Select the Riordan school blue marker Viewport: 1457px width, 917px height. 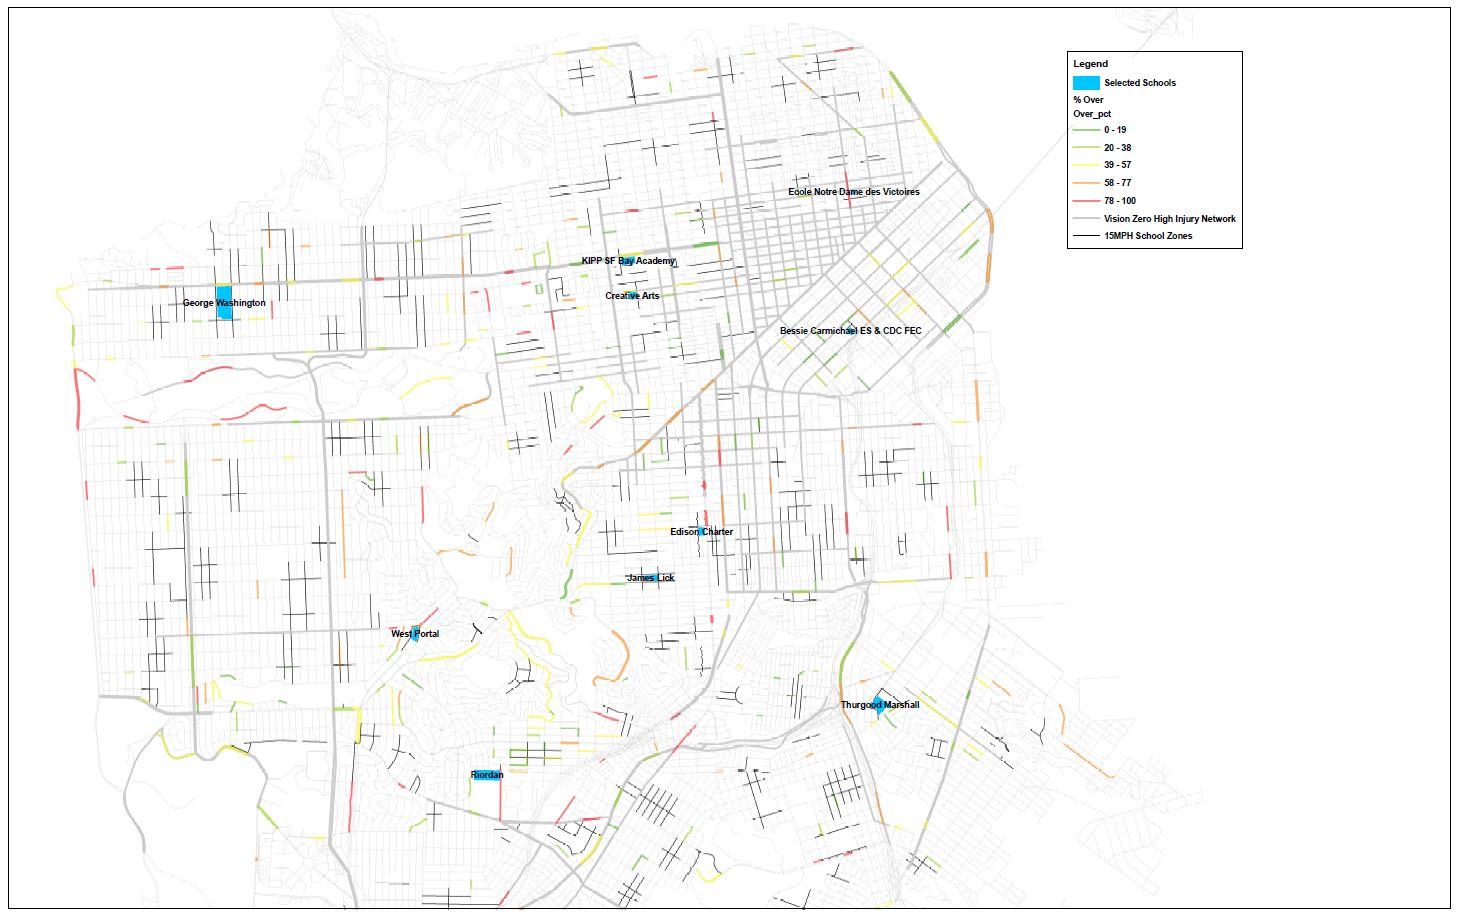click(x=486, y=775)
